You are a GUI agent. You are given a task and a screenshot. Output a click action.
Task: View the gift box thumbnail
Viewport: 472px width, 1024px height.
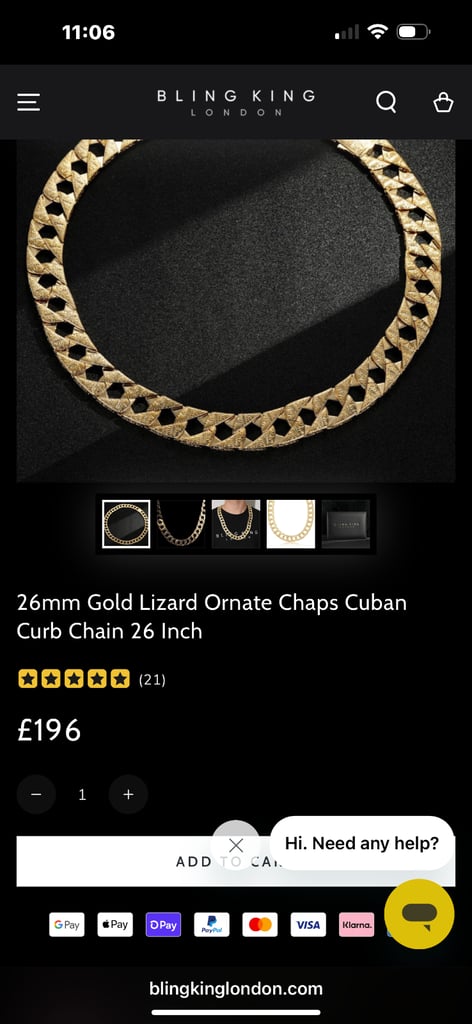(345, 524)
